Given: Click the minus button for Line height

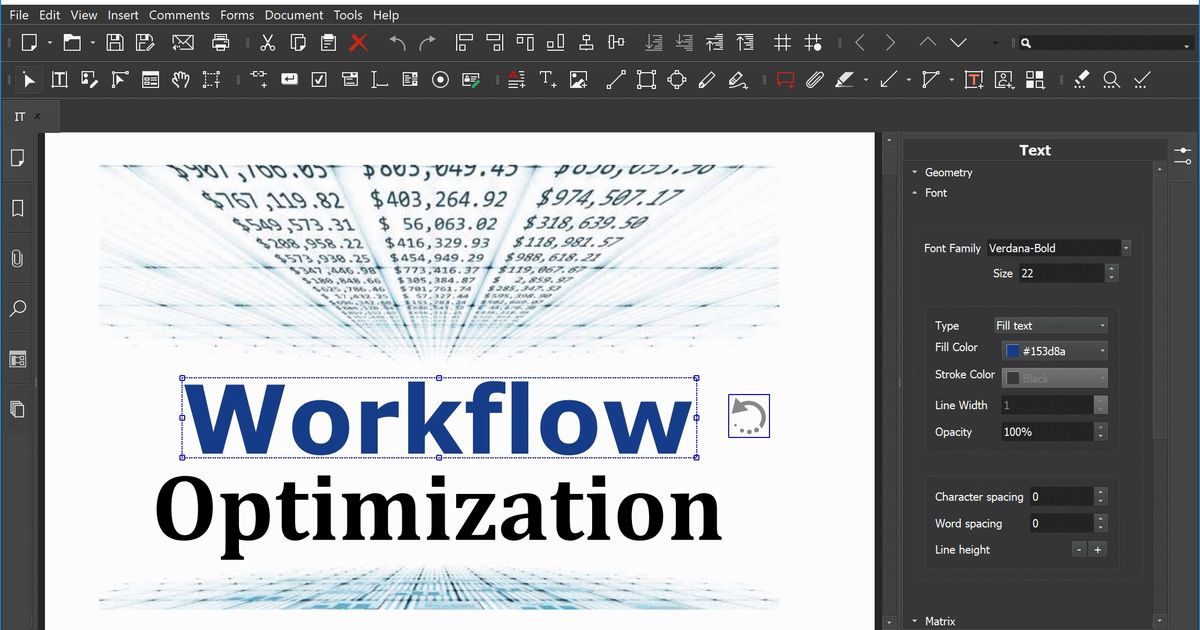Looking at the screenshot, I should pos(1079,550).
